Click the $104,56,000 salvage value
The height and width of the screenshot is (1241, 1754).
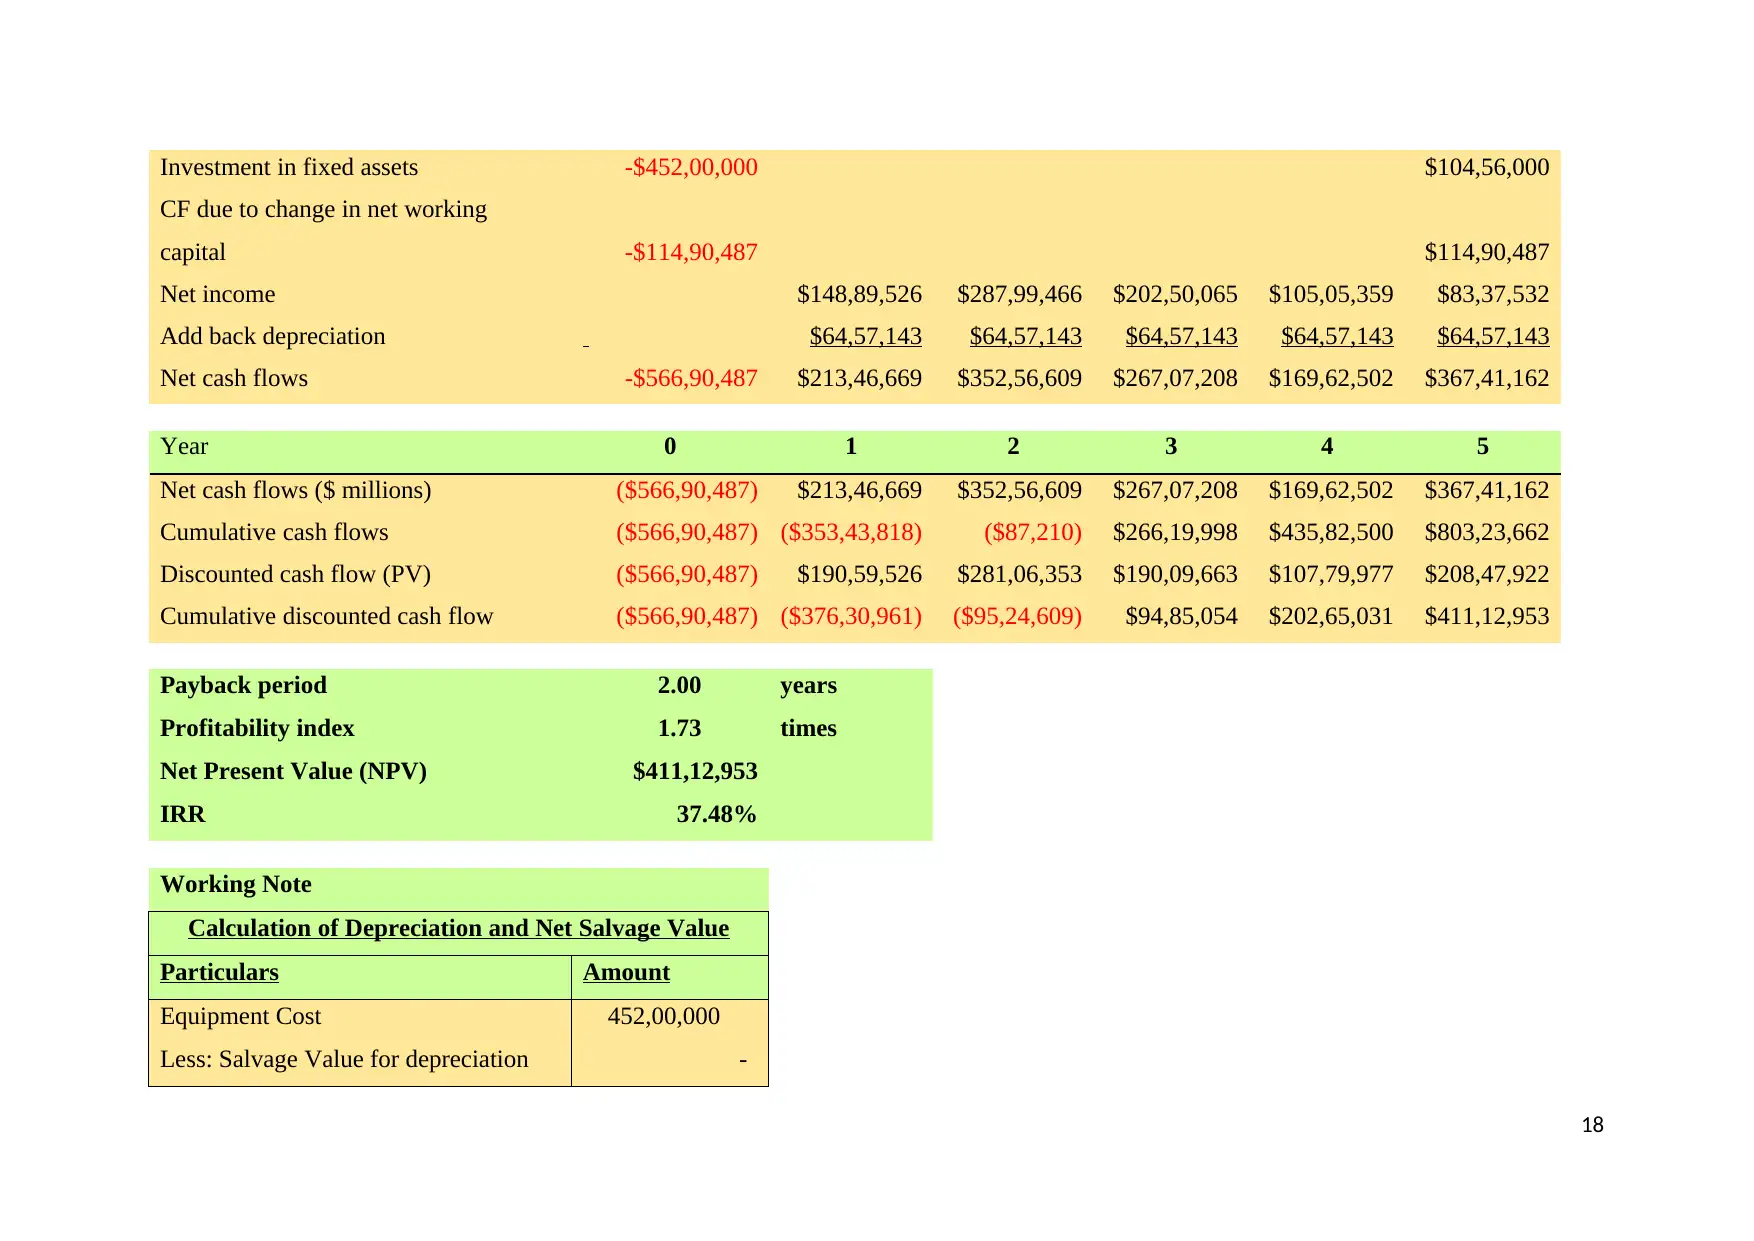pyautogui.click(x=1487, y=167)
